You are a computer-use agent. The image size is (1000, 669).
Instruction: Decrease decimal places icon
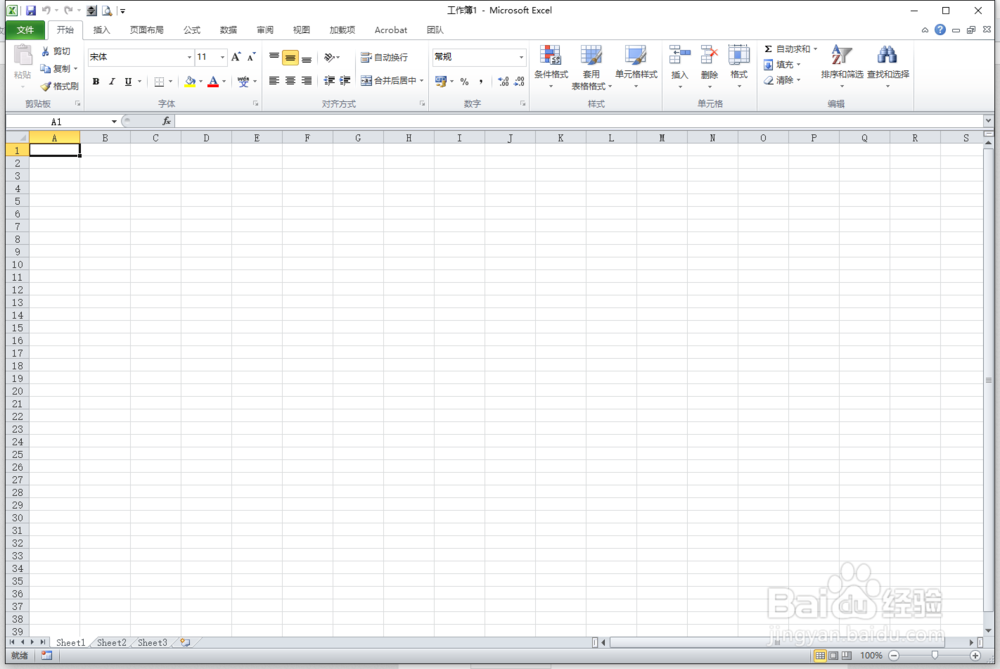pos(519,81)
